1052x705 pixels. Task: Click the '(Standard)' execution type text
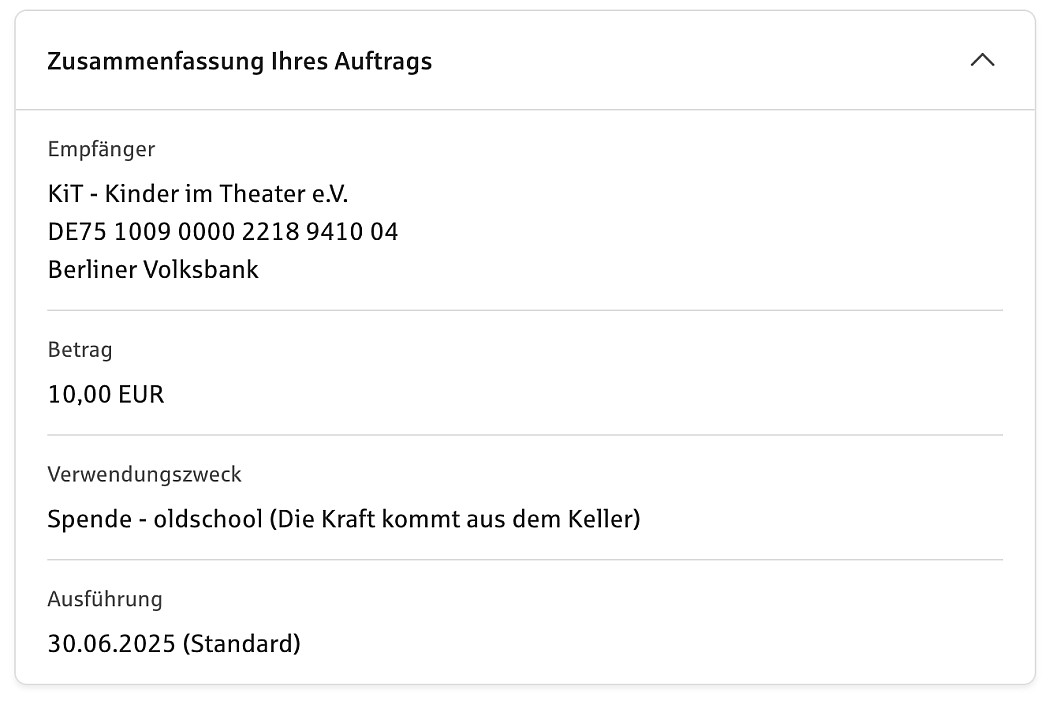pyautogui.click(x=241, y=643)
